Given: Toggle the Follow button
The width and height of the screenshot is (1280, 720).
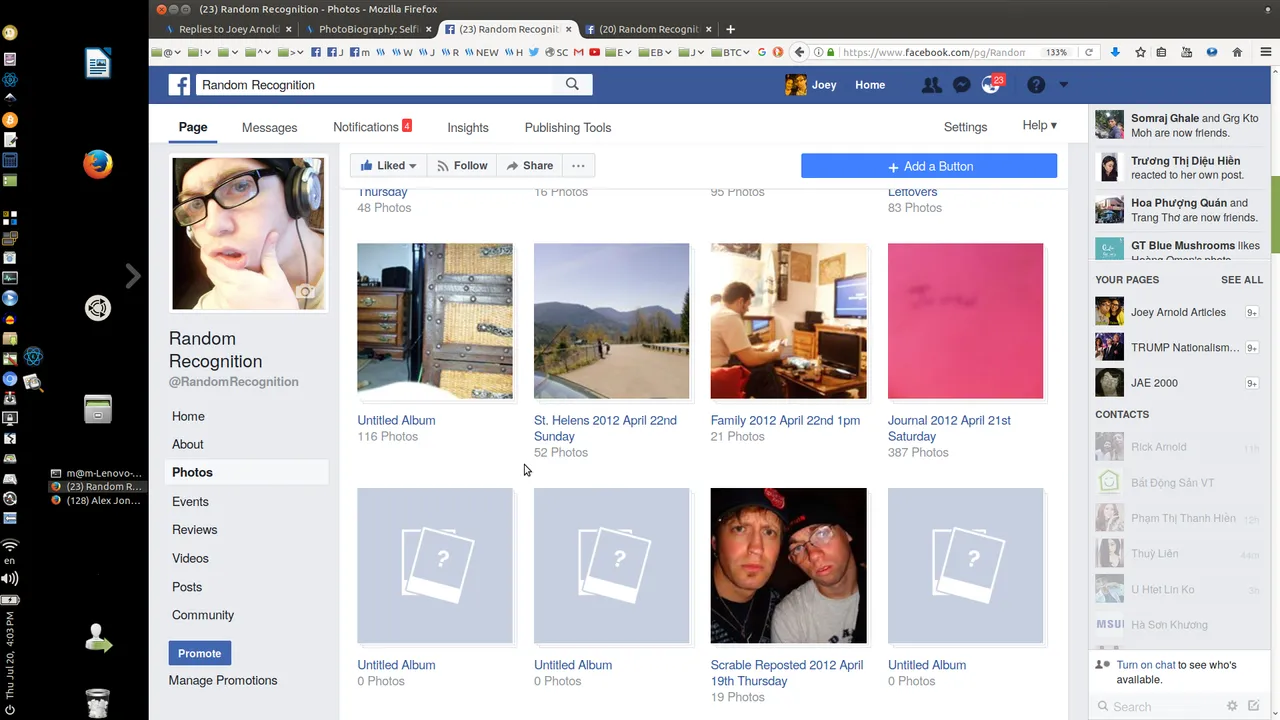Looking at the screenshot, I should pos(462,166).
